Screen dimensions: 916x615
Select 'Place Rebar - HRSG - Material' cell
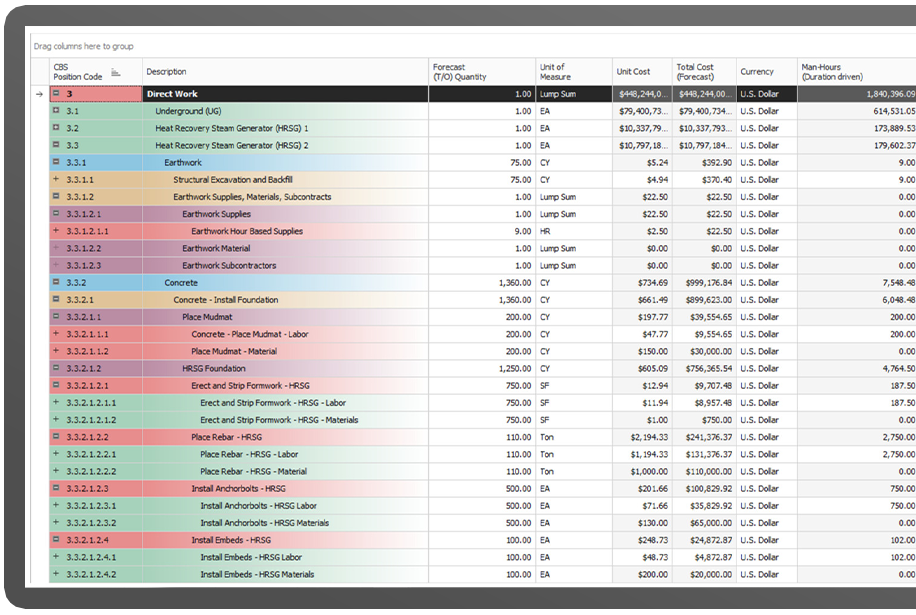click(x=285, y=471)
